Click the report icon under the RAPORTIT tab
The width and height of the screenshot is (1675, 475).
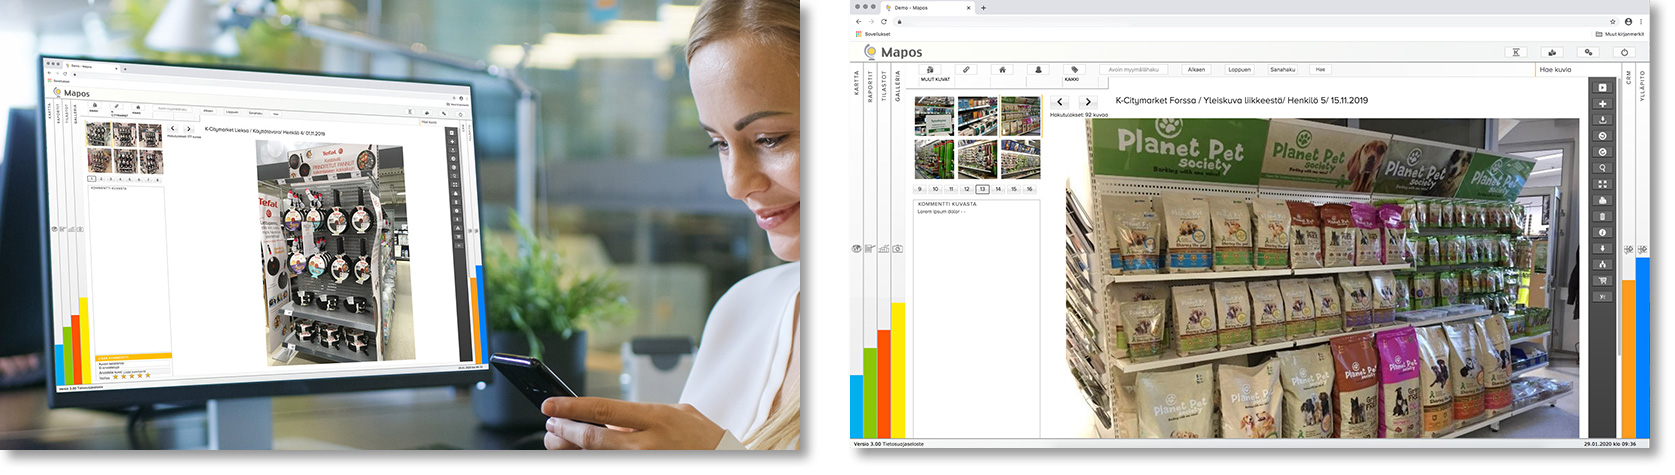click(x=870, y=249)
